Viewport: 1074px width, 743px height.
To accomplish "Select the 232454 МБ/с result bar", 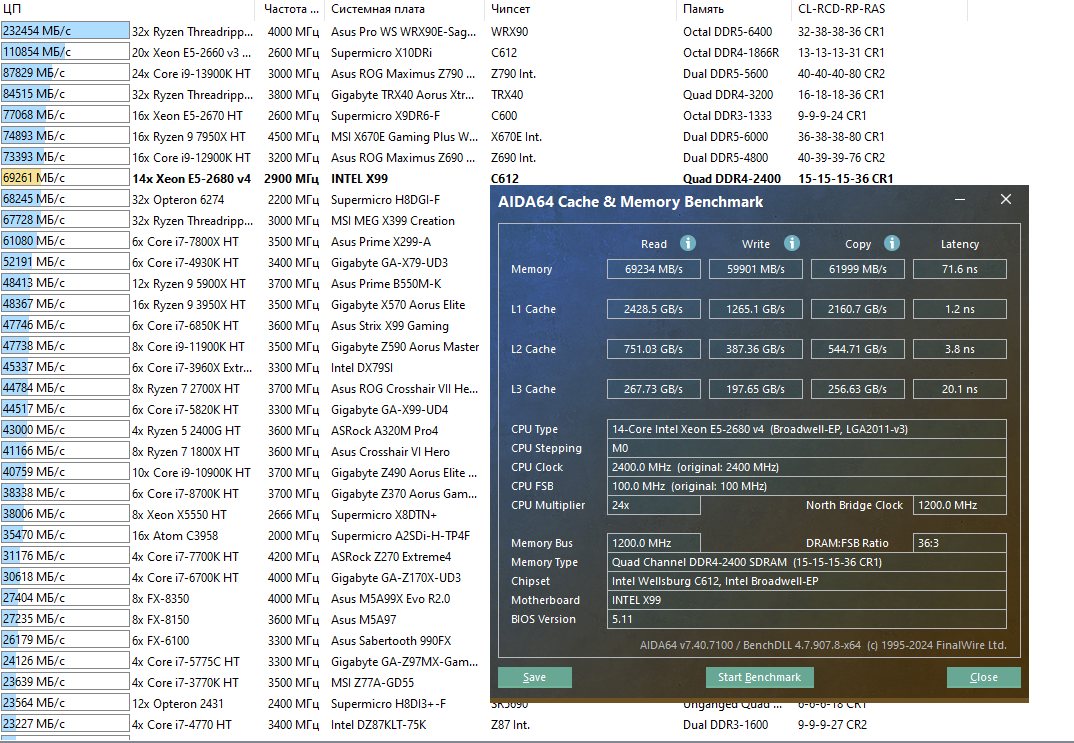I will [x=65, y=31].
